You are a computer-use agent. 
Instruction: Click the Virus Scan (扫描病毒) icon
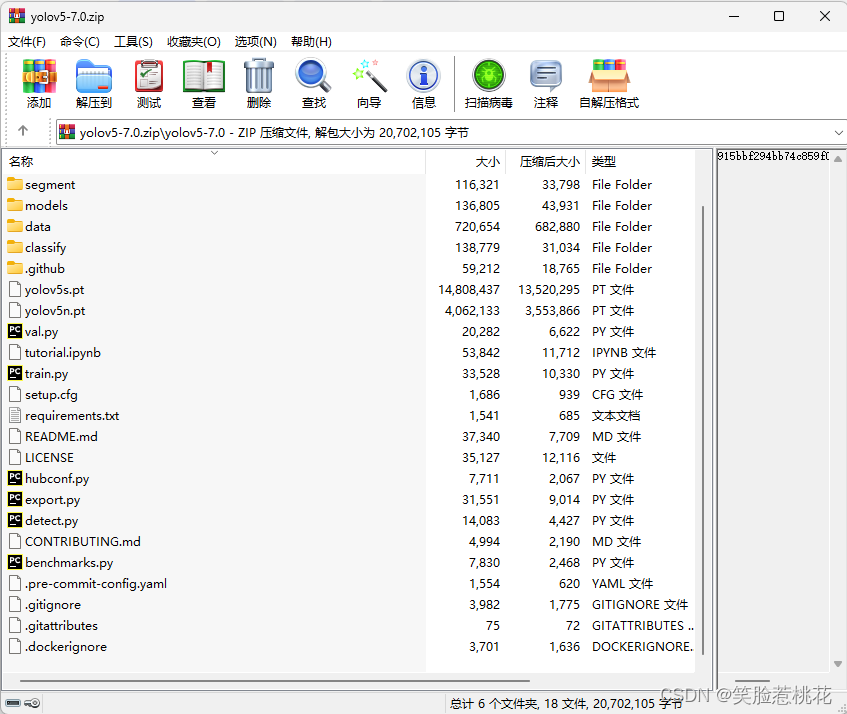pos(488,76)
